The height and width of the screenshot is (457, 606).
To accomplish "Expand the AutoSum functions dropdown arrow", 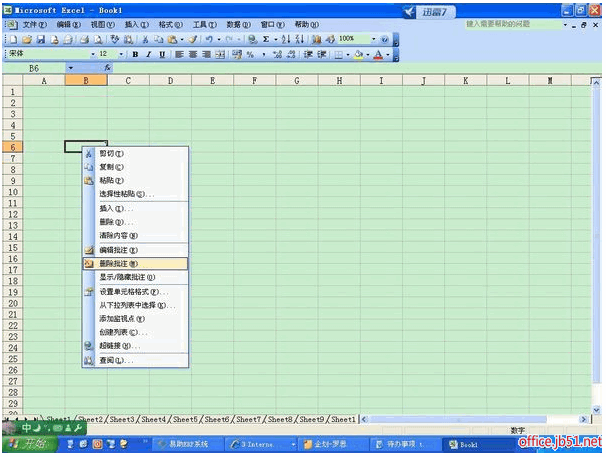I will 276,39.
